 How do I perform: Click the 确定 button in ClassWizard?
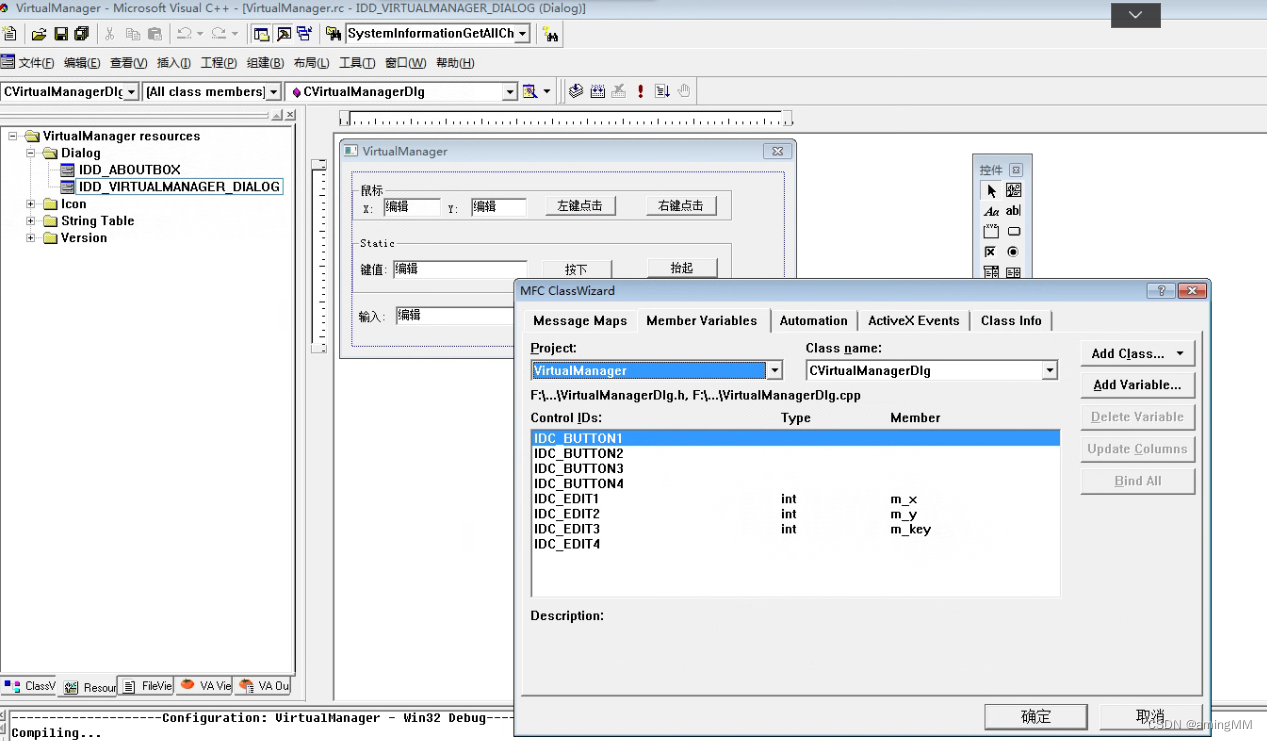pos(1036,717)
